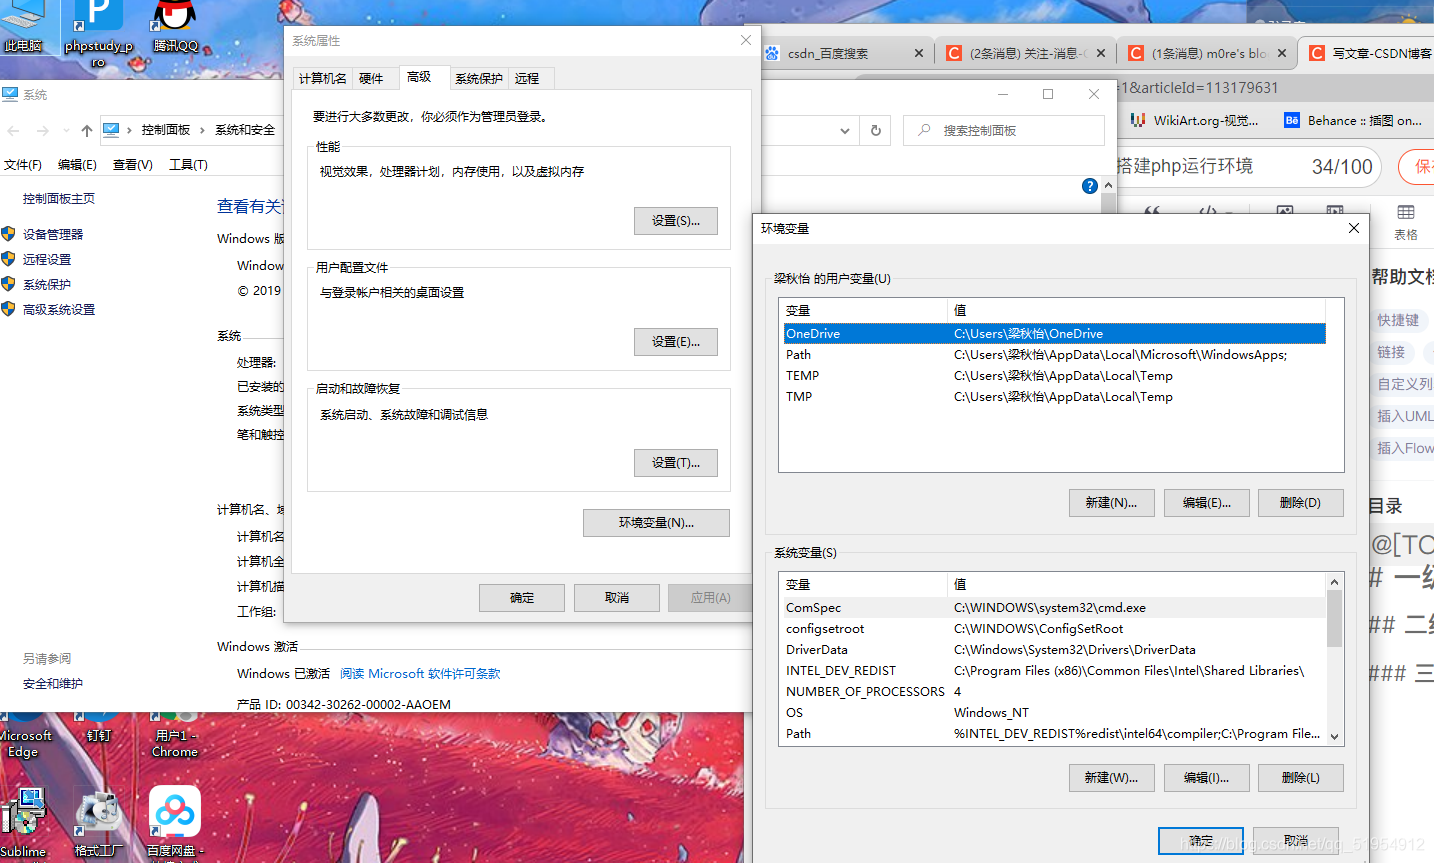The height and width of the screenshot is (863, 1434).
Task: Select the NUMBER_OF_PROCESSORS variable row
Action: [1055, 692]
